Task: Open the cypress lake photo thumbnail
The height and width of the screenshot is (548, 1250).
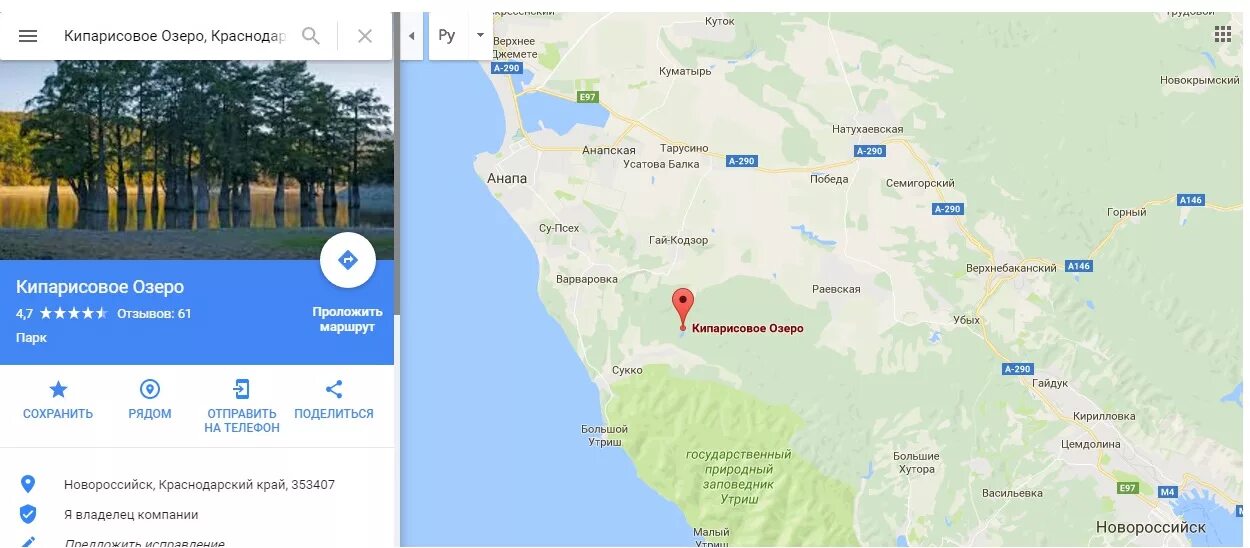Action: 197,160
